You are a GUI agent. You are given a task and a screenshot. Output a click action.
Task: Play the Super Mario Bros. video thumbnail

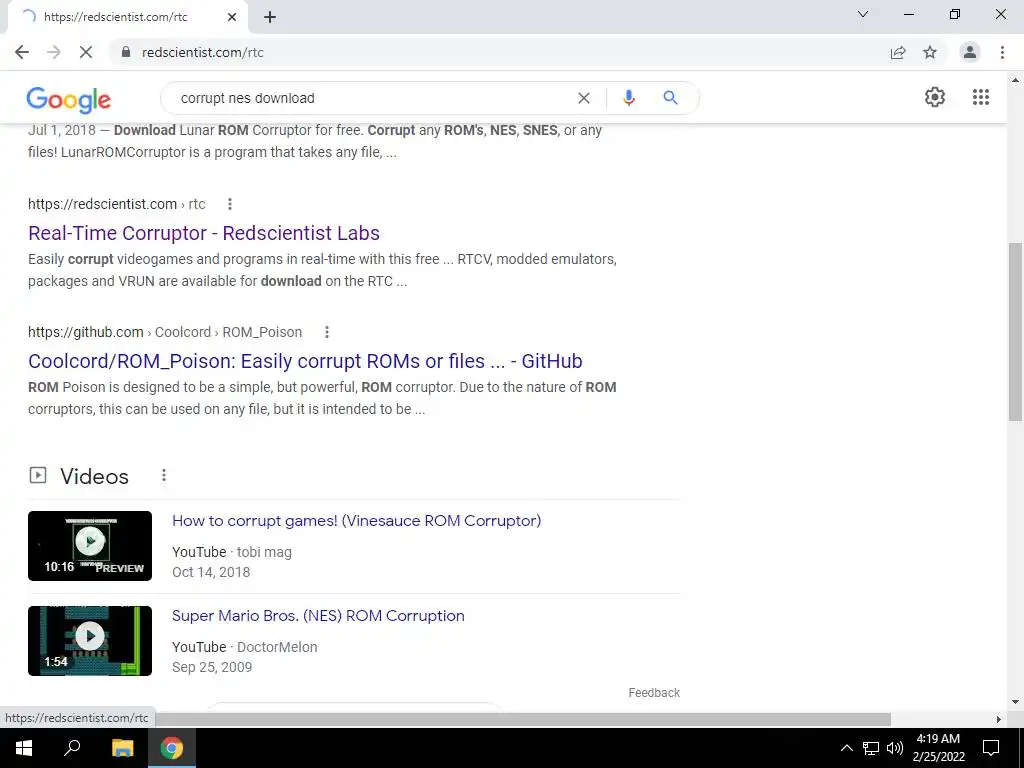point(90,641)
